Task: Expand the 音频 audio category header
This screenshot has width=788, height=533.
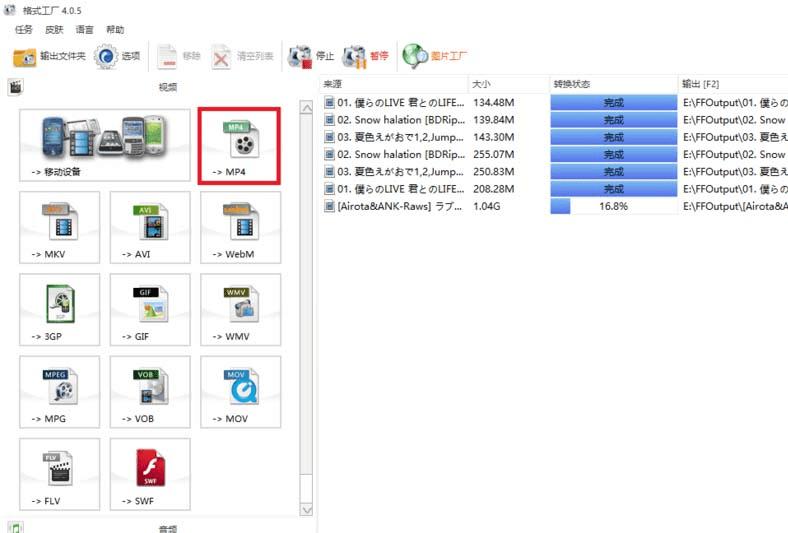Action: [168, 528]
